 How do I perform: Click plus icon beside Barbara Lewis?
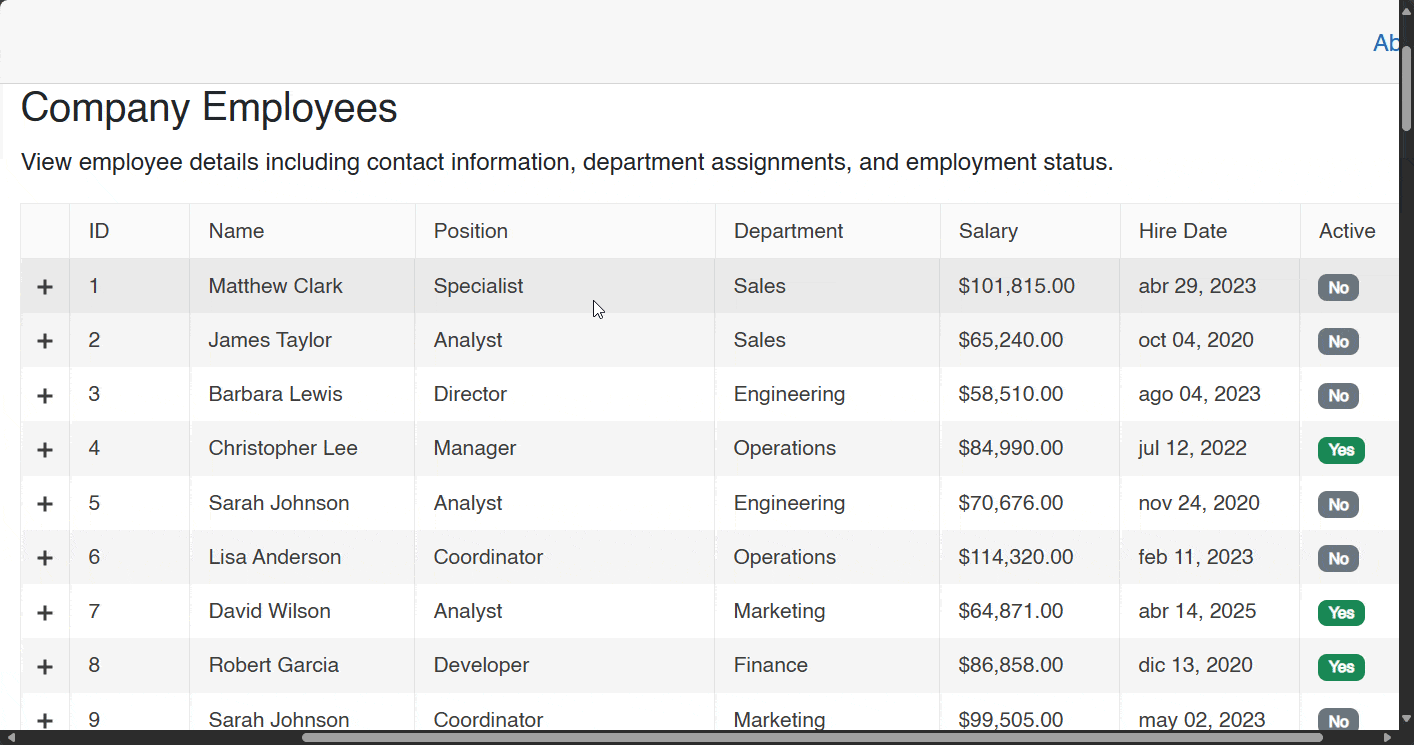45,395
